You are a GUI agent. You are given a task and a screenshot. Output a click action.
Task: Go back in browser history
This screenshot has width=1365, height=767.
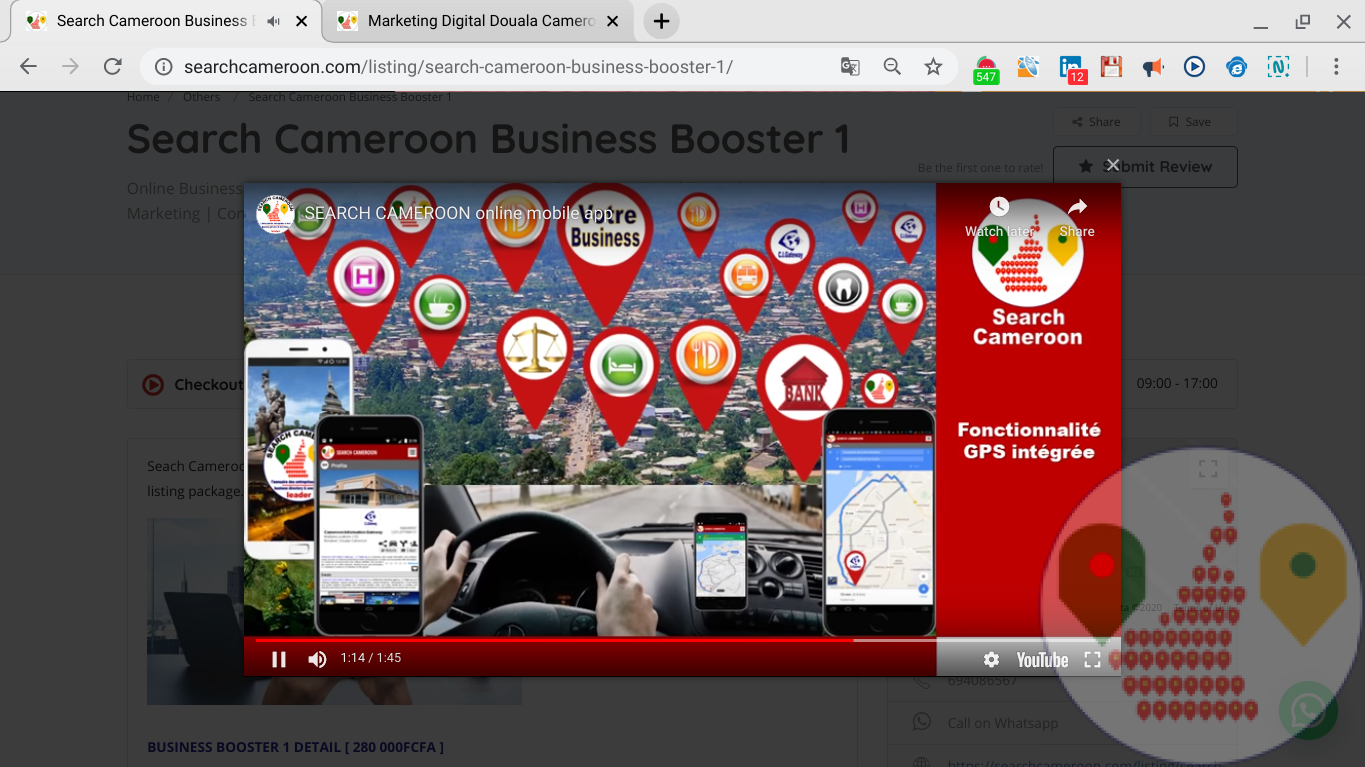coord(28,67)
